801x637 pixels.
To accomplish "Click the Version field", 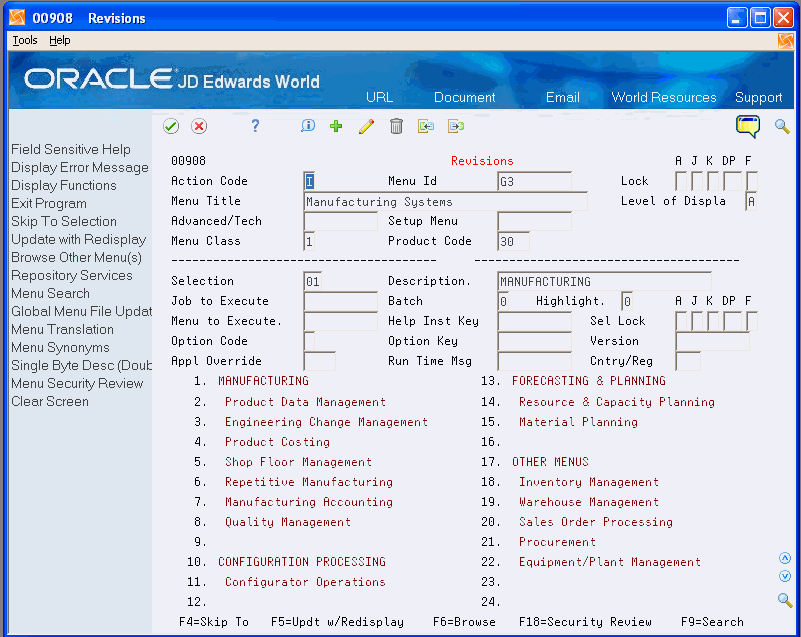I will (713, 341).
